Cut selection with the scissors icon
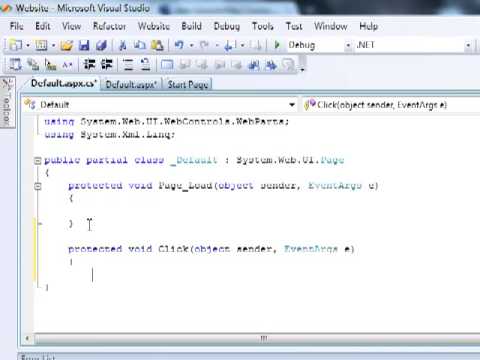480x360 pixels. point(122,45)
